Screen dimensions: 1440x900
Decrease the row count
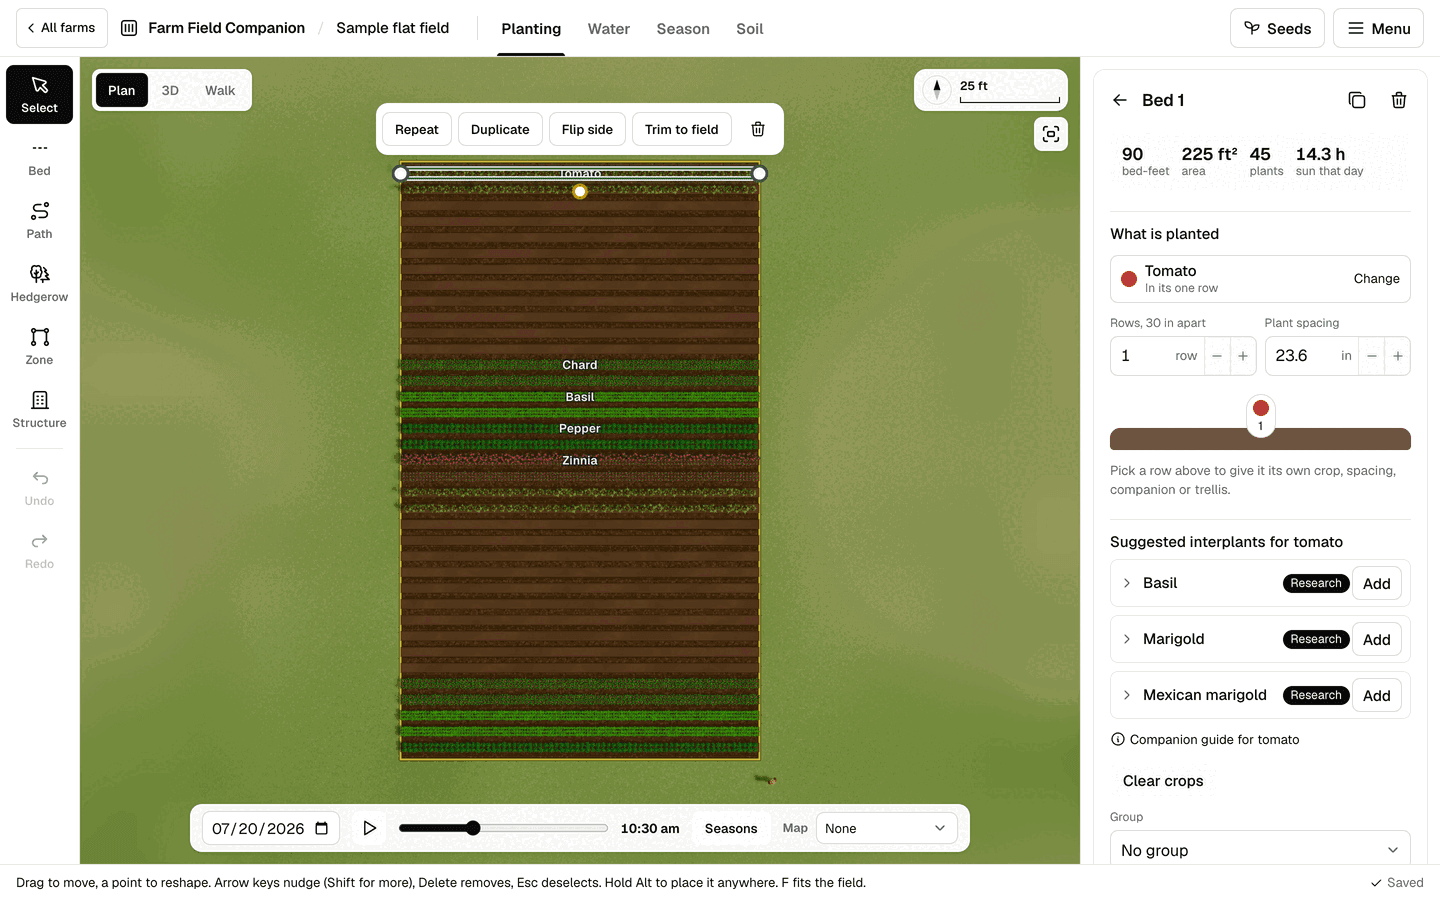[1217, 356]
